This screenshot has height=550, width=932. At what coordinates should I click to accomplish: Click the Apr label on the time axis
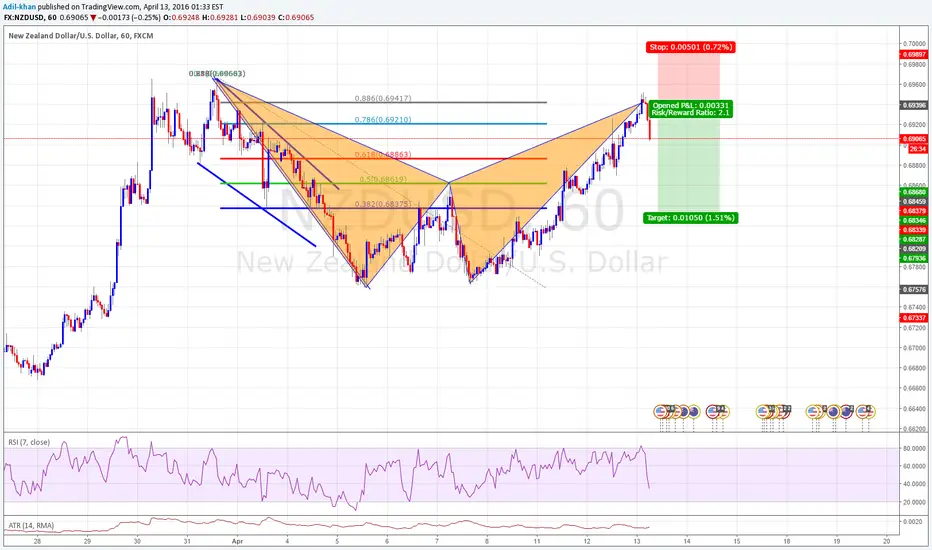click(238, 541)
